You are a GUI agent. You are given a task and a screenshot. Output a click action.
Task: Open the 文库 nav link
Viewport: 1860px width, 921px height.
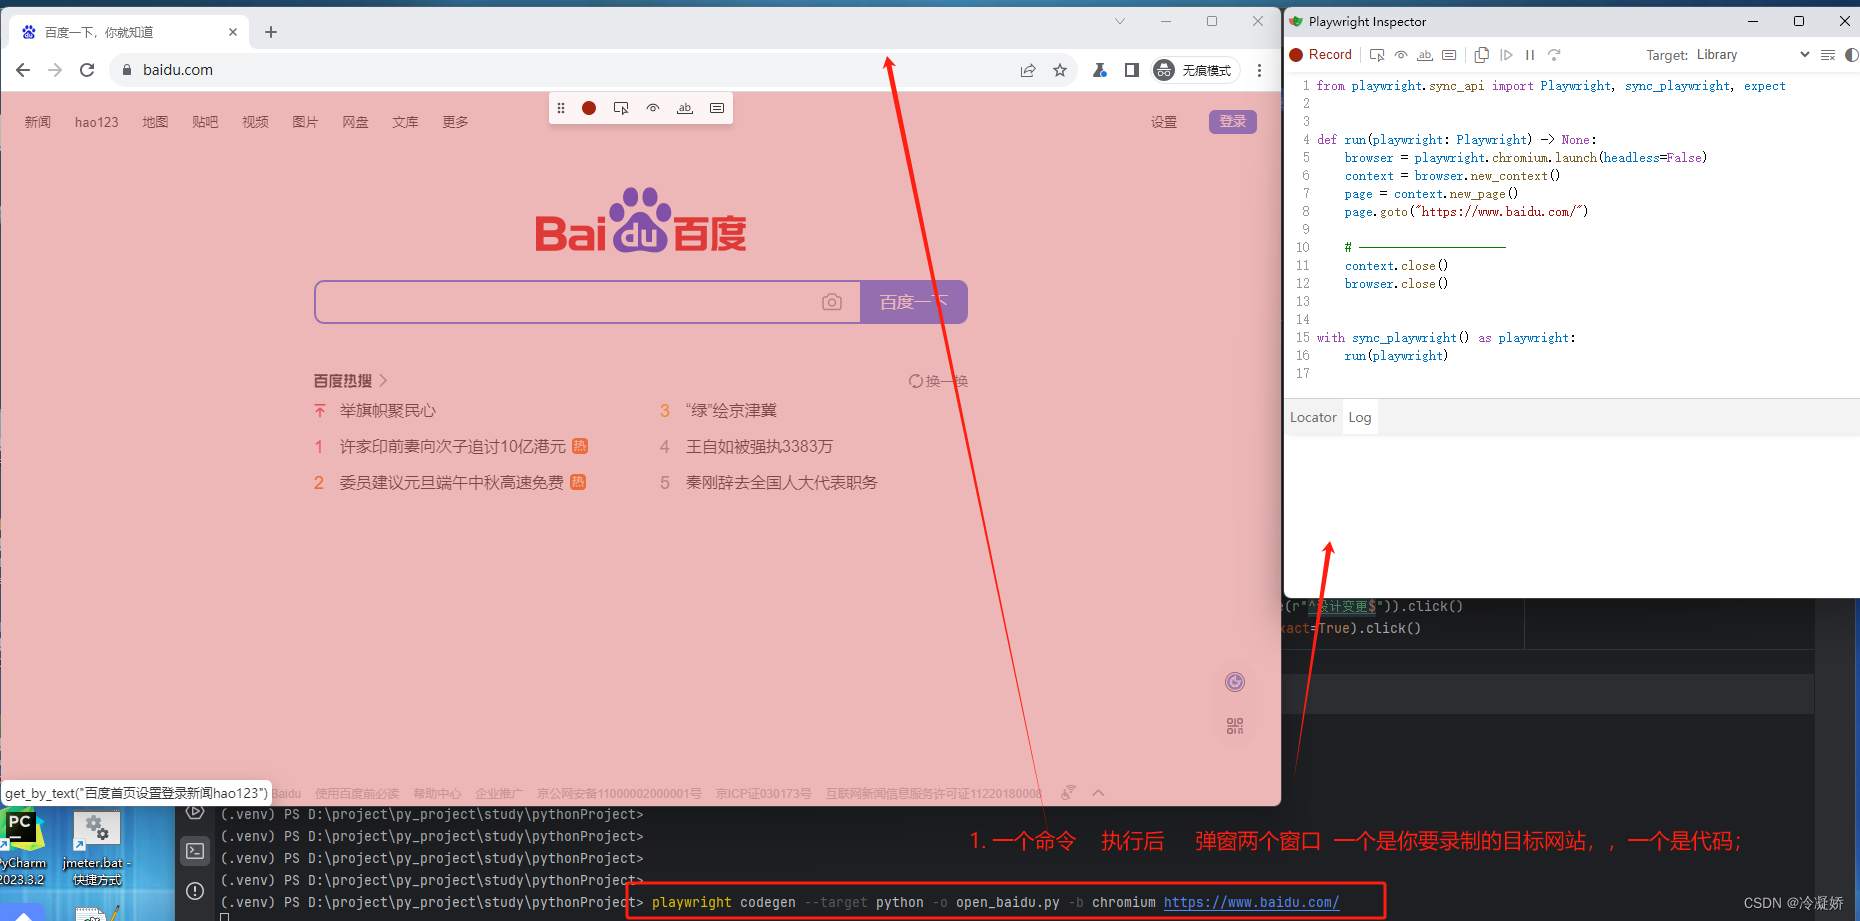tap(405, 122)
